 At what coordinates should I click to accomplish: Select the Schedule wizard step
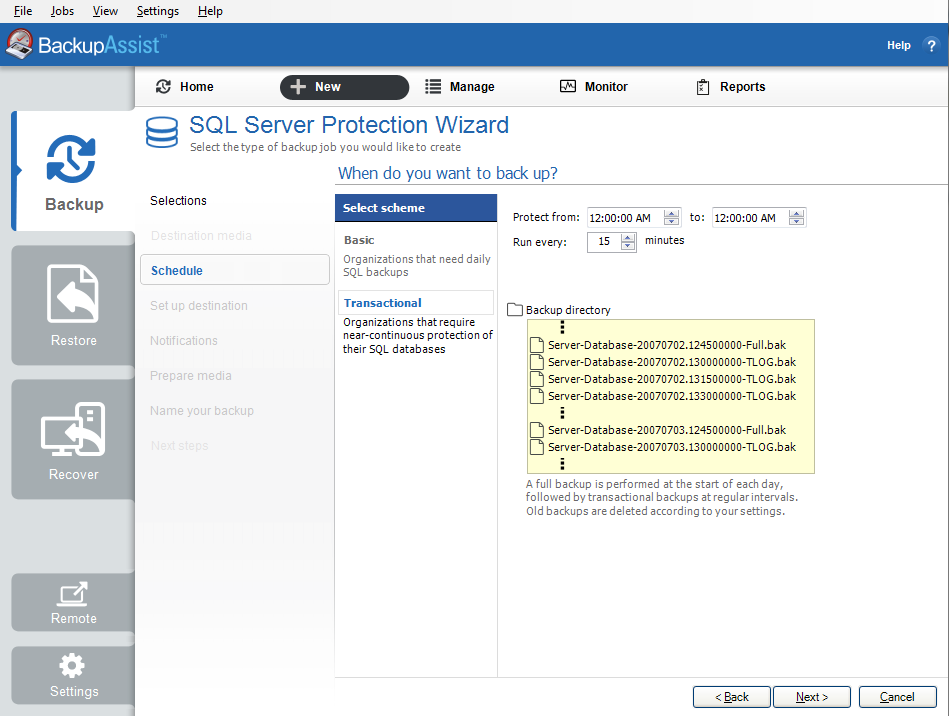[x=235, y=270]
